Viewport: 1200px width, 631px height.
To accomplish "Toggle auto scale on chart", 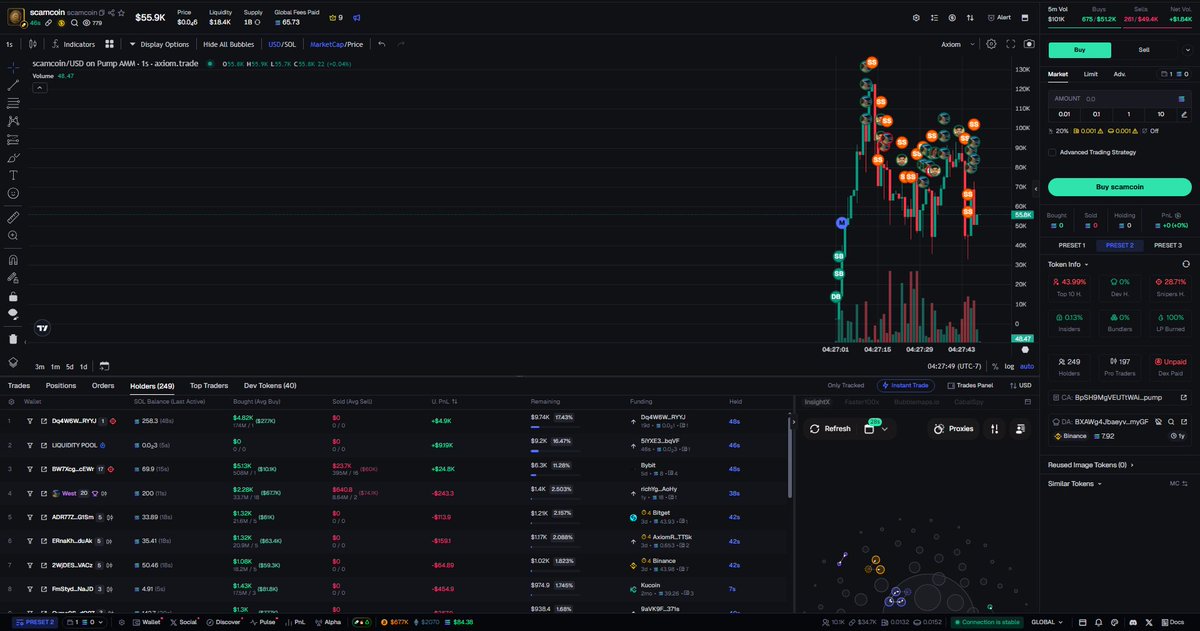I will pyautogui.click(x=1027, y=366).
